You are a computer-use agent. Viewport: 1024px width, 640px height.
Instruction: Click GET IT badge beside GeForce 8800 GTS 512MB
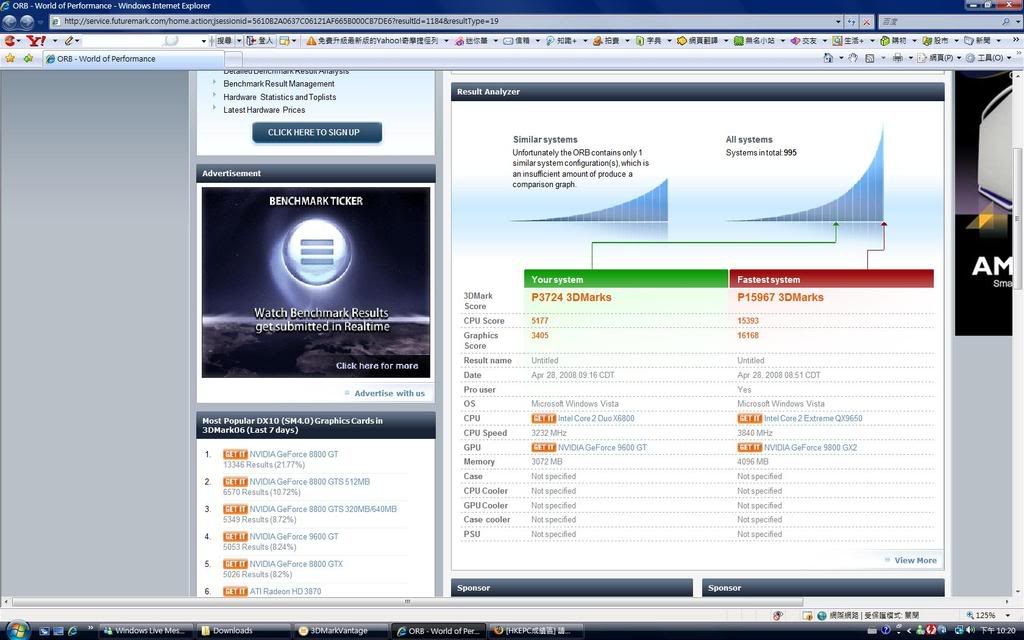235,481
